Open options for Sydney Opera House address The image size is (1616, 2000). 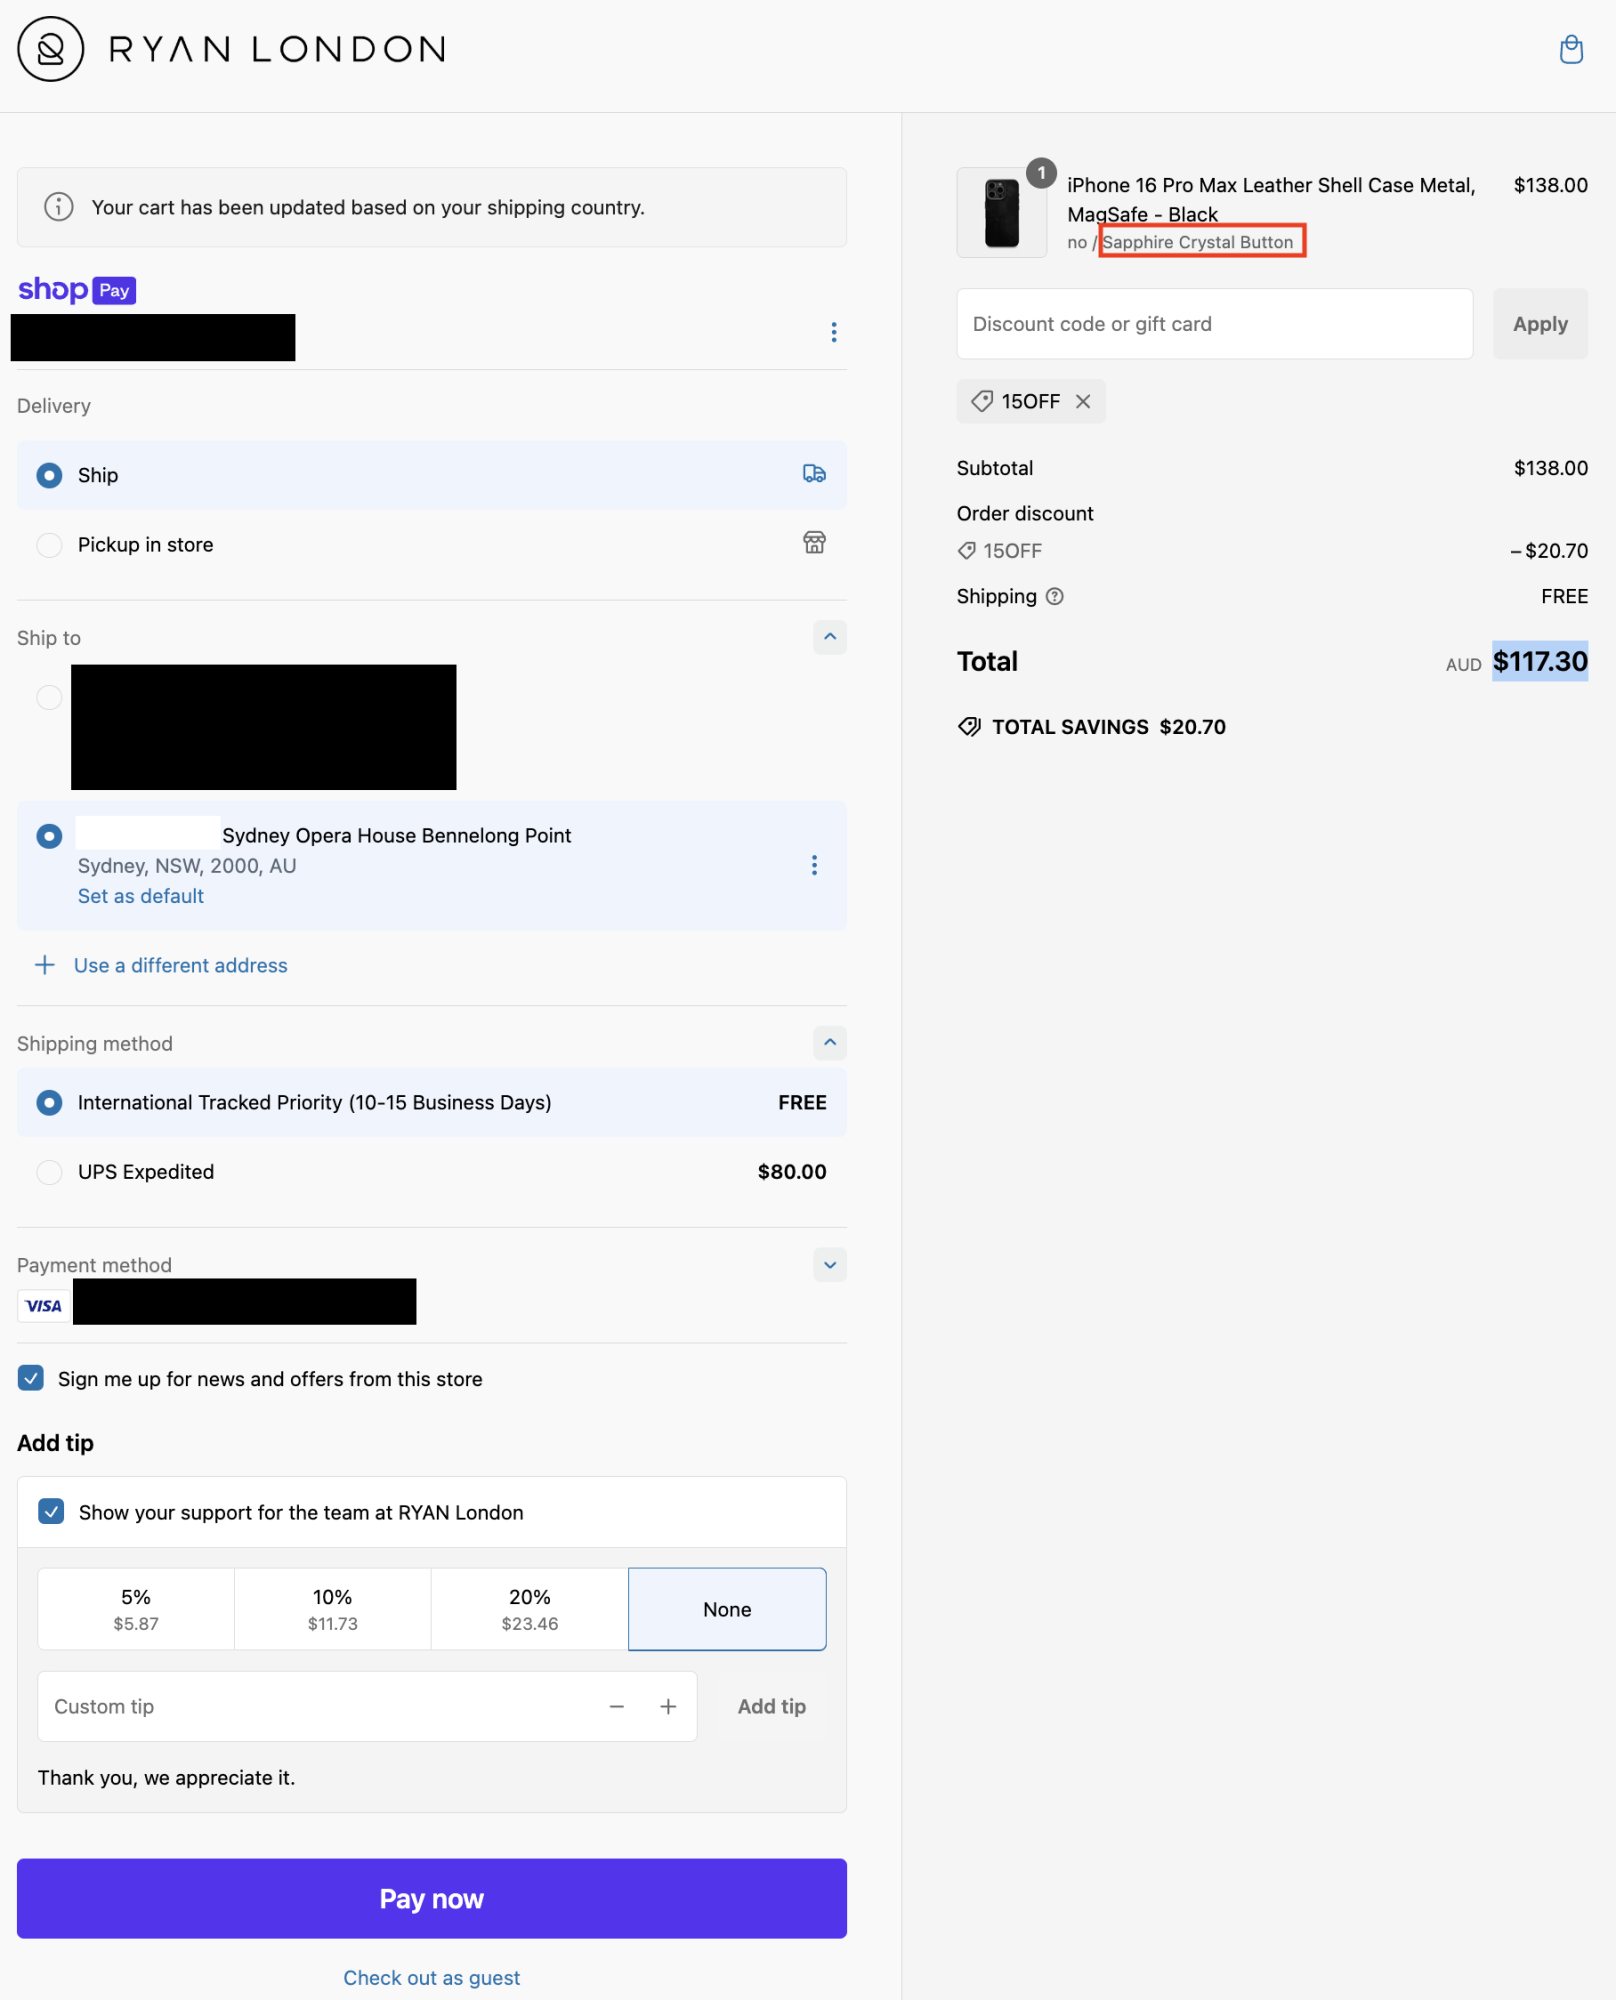814,865
